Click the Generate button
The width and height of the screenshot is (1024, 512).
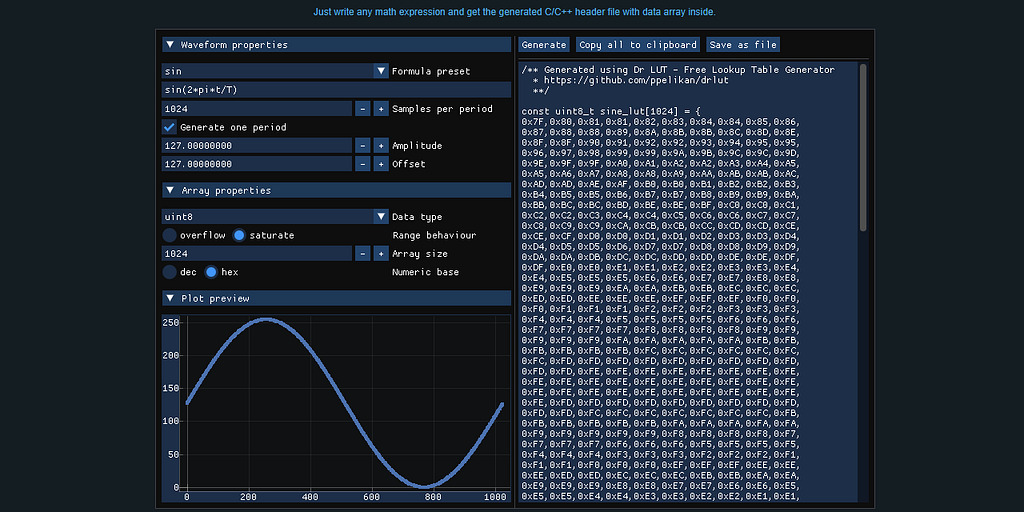544,44
